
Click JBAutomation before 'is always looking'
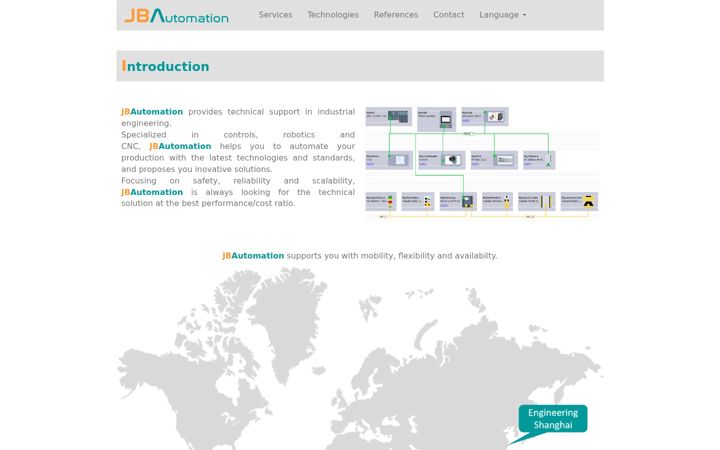pyautogui.click(x=152, y=192)
